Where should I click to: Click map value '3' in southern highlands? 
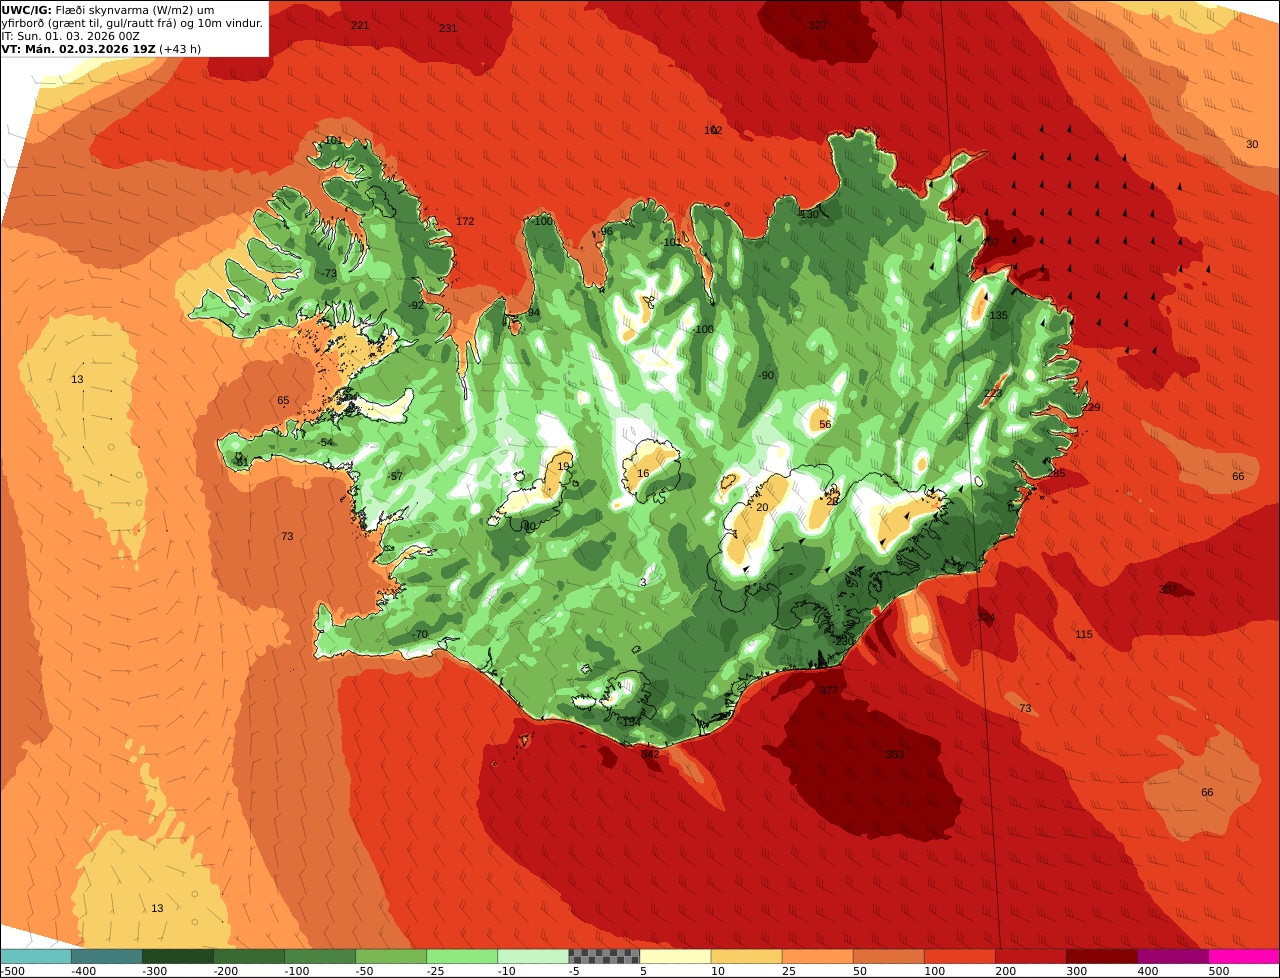click(643, 581)
